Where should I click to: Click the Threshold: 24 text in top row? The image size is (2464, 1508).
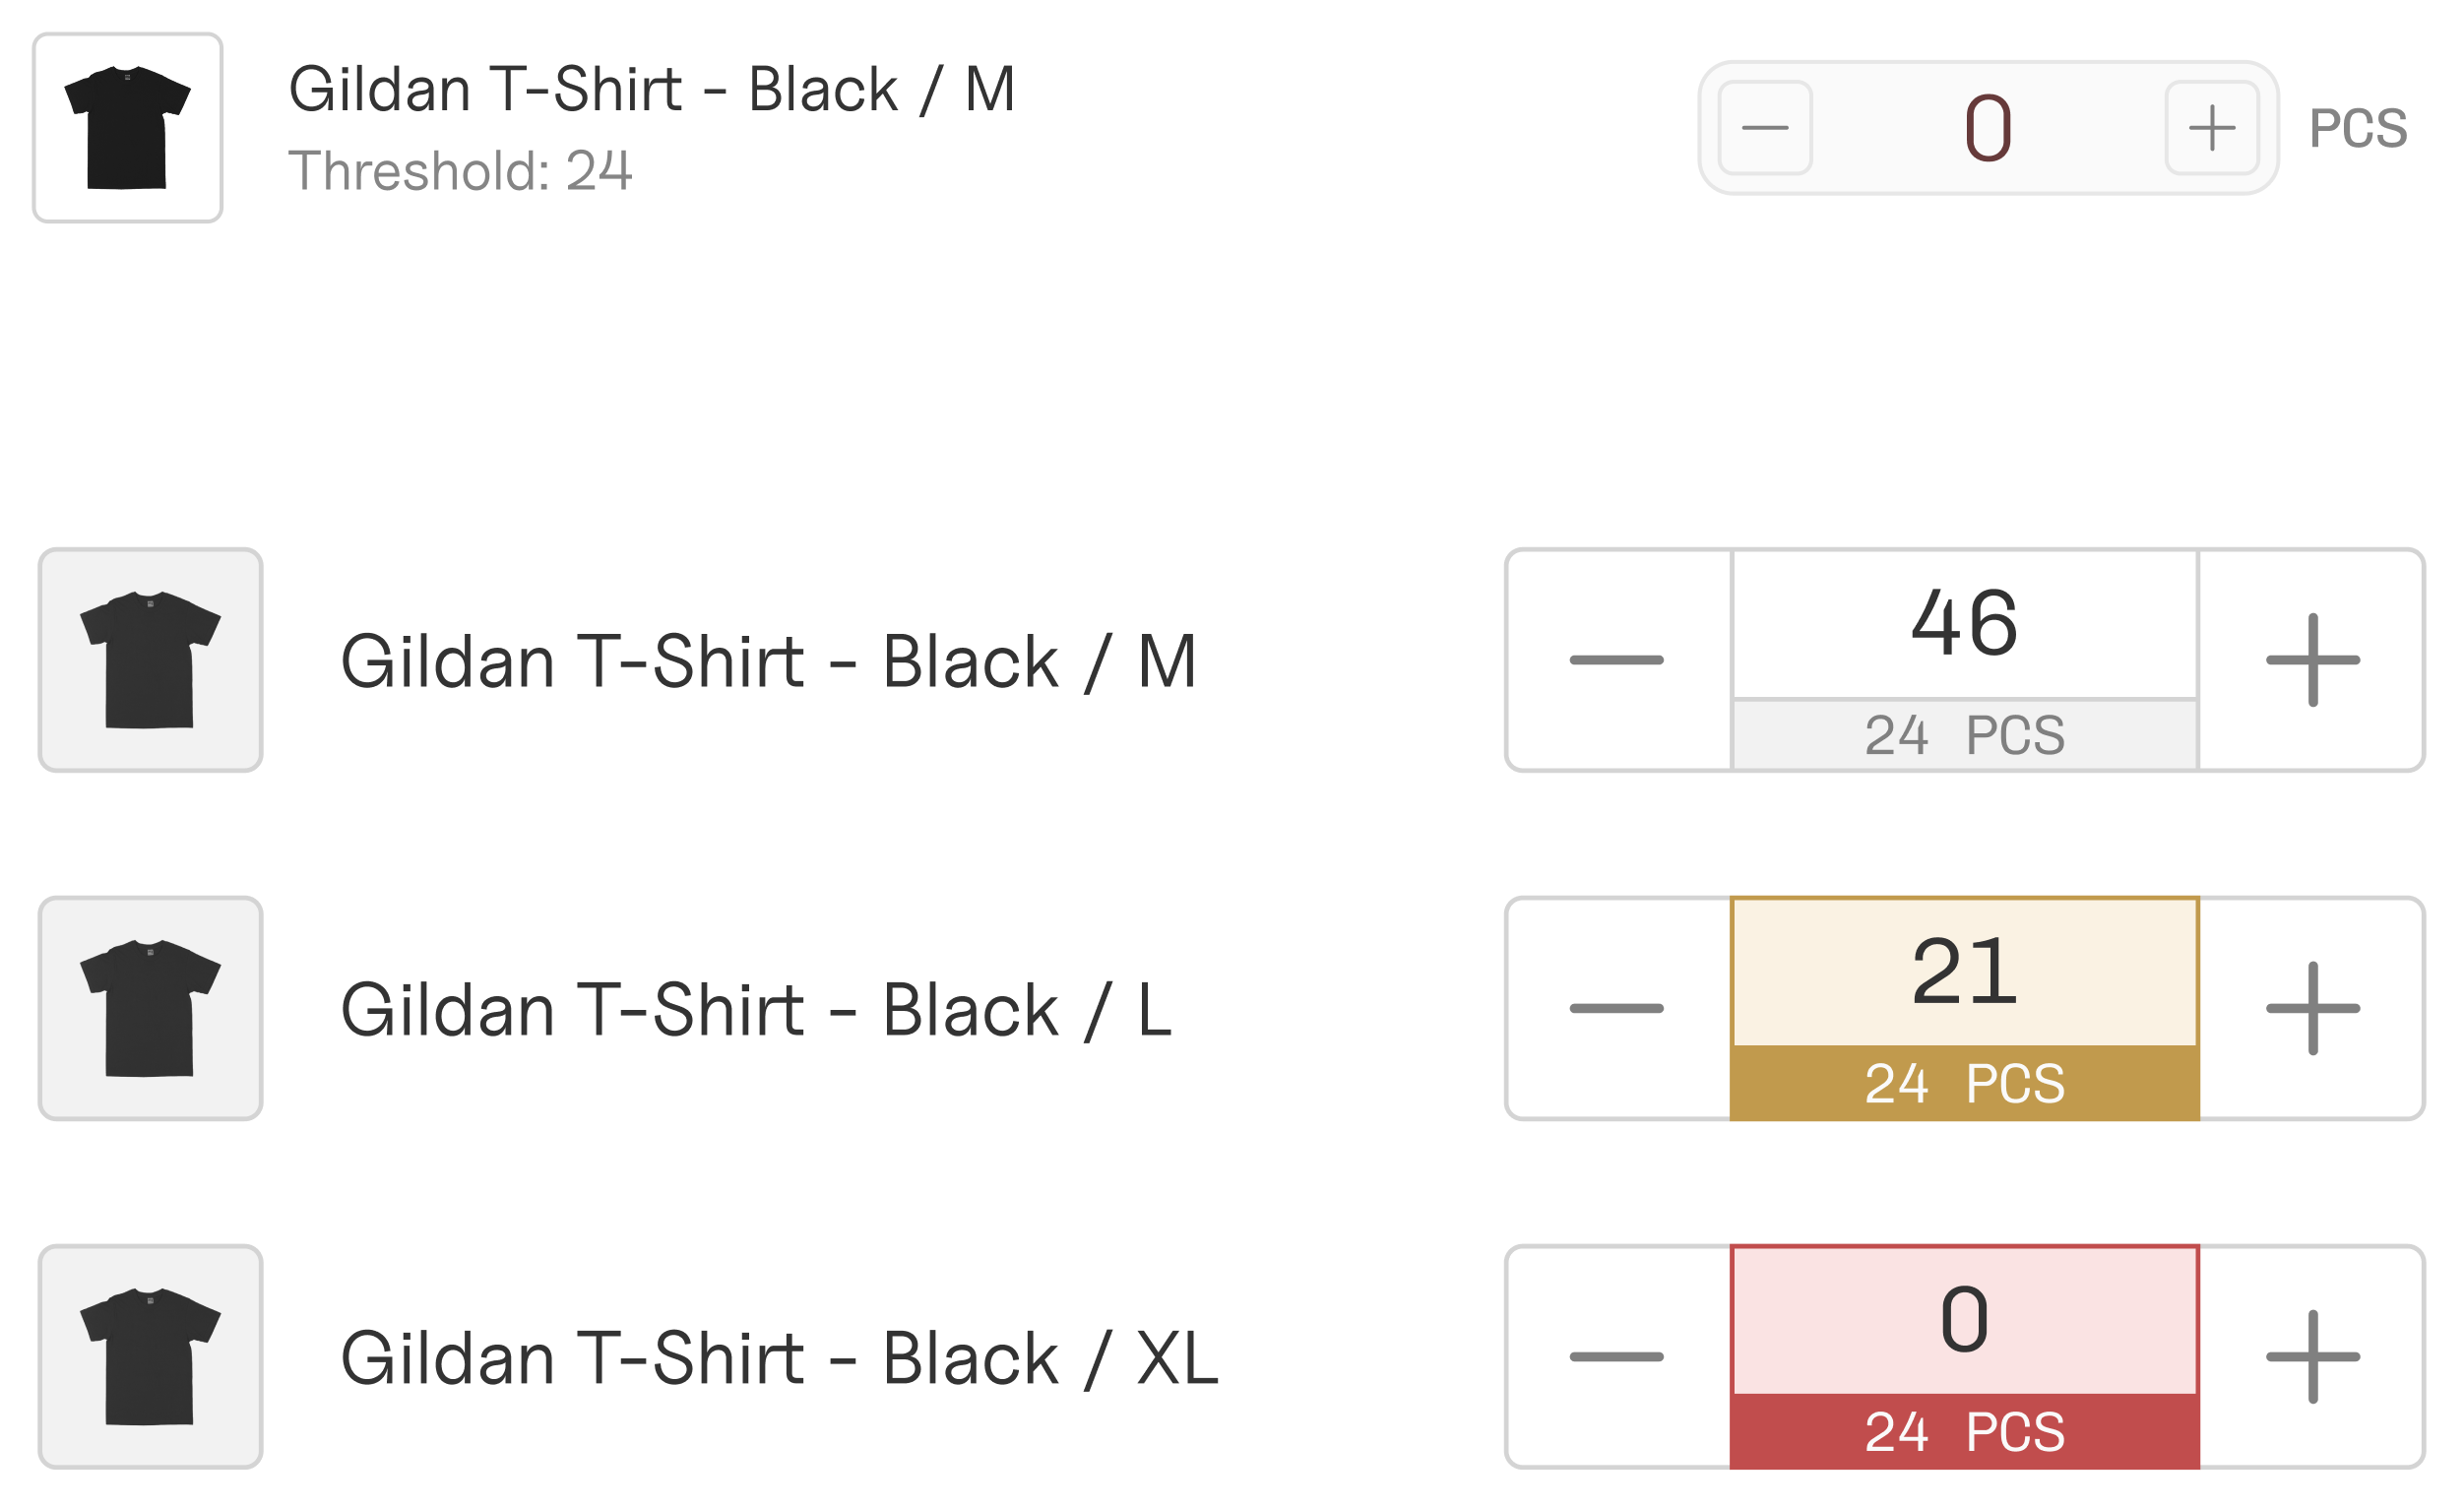pyautogui.click(x=460, y=171)
